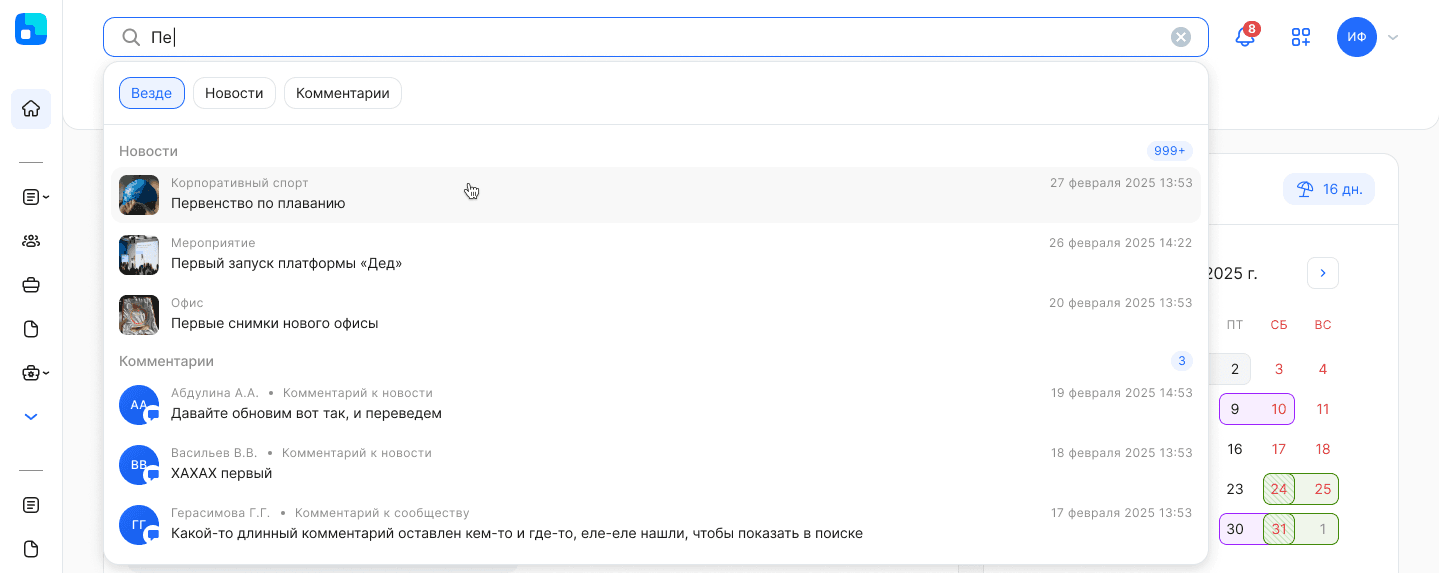
Task: Clear the search field with X icon
Action: [1181, 37]
